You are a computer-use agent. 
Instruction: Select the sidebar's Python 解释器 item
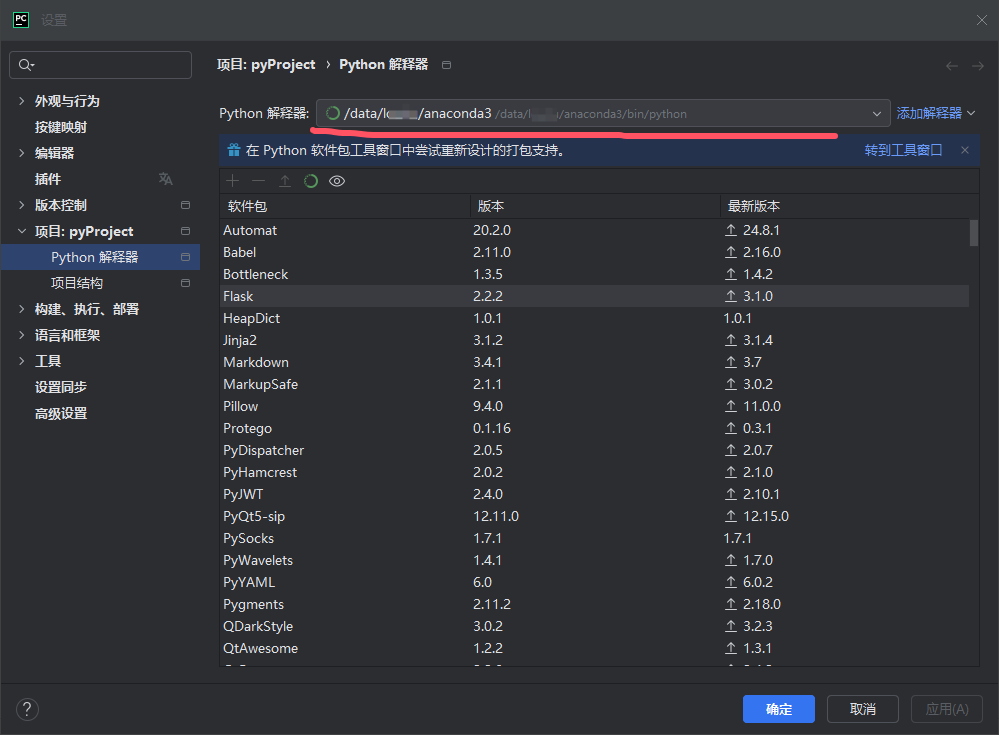[101, 257]
